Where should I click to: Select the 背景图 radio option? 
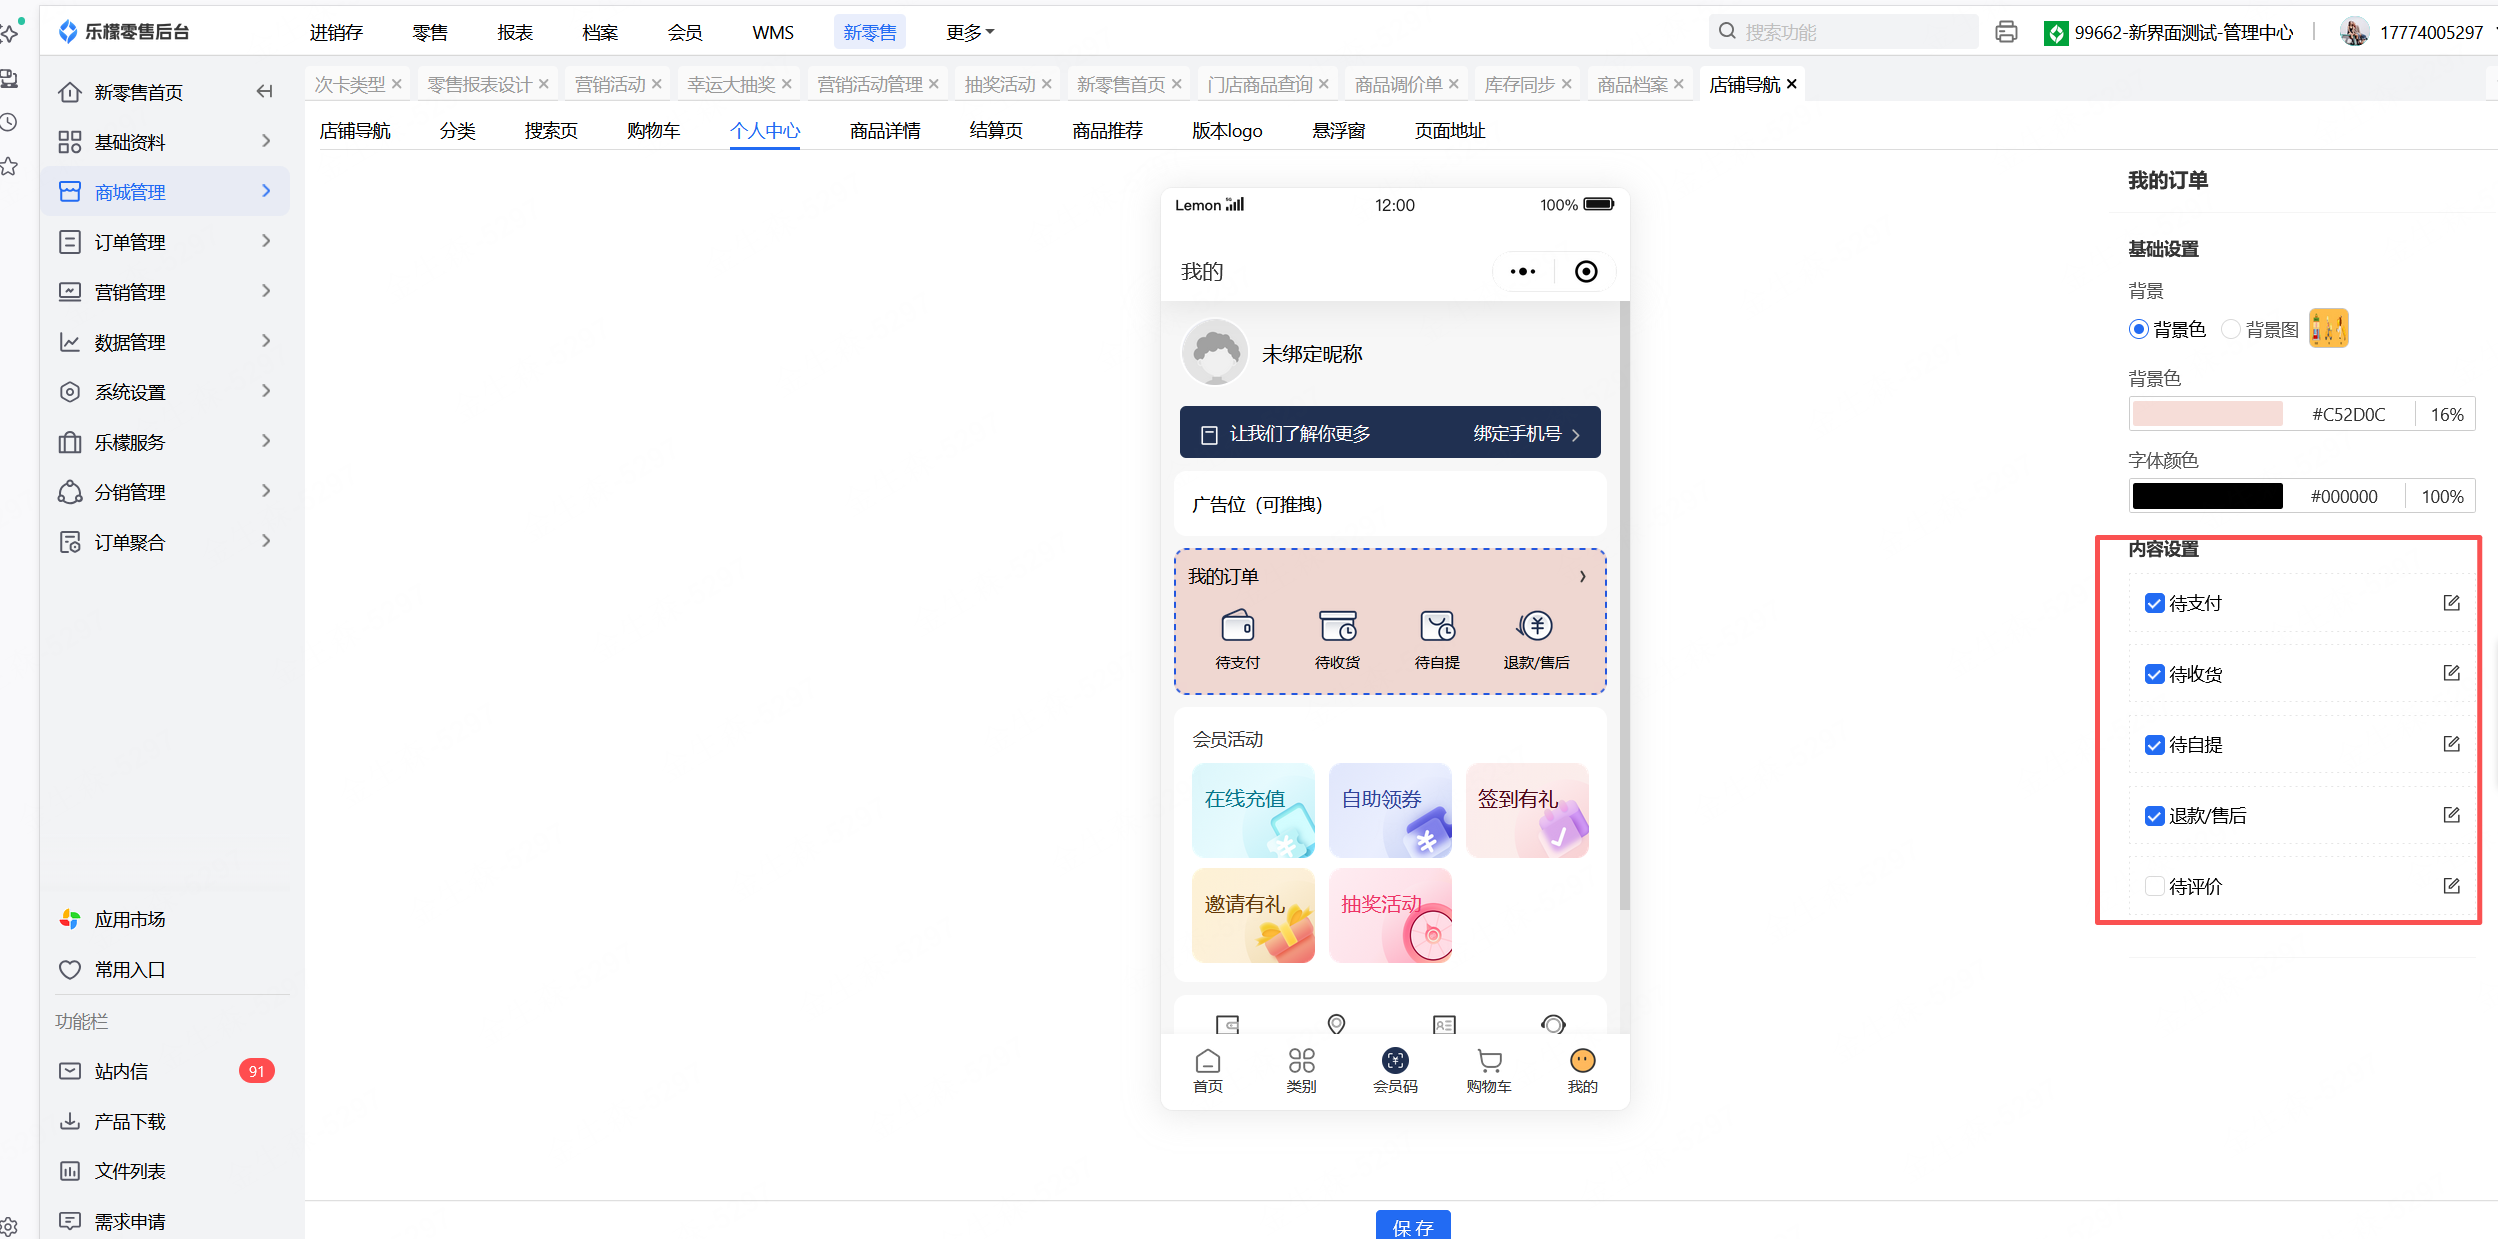(x=2230, y=329)
